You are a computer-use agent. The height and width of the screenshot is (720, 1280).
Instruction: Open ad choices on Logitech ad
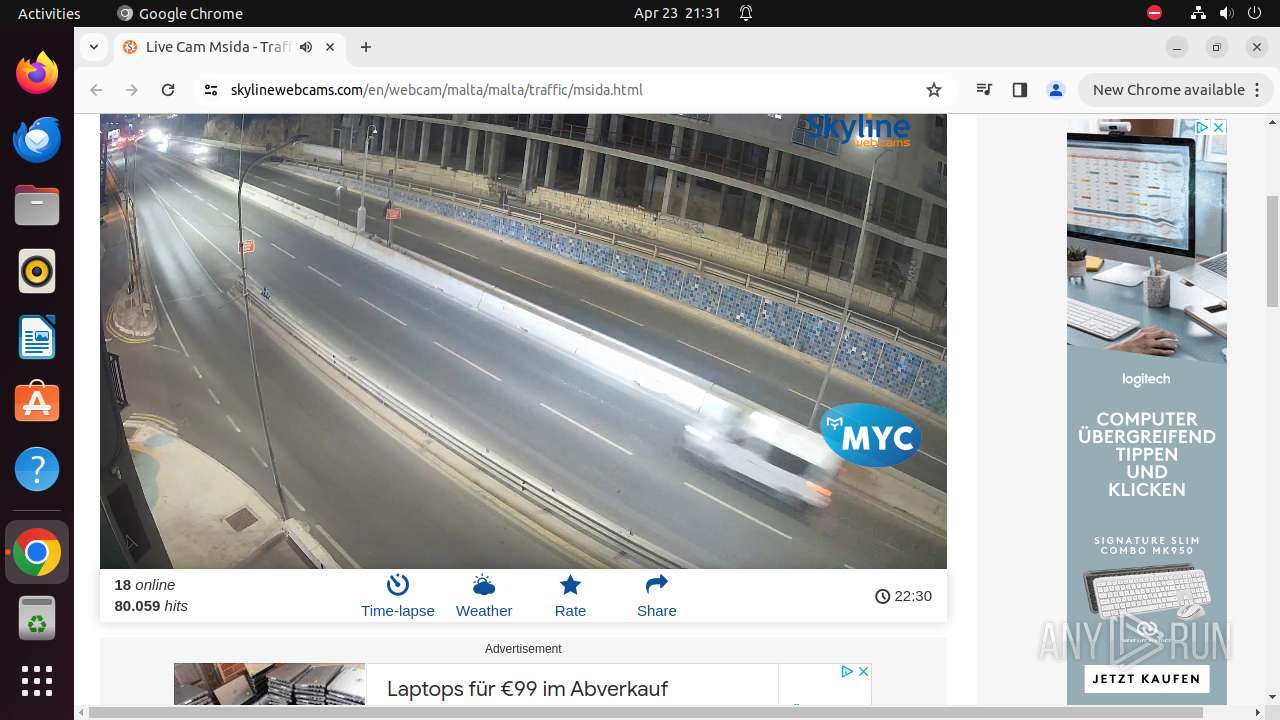click(x=1203, y=127)
